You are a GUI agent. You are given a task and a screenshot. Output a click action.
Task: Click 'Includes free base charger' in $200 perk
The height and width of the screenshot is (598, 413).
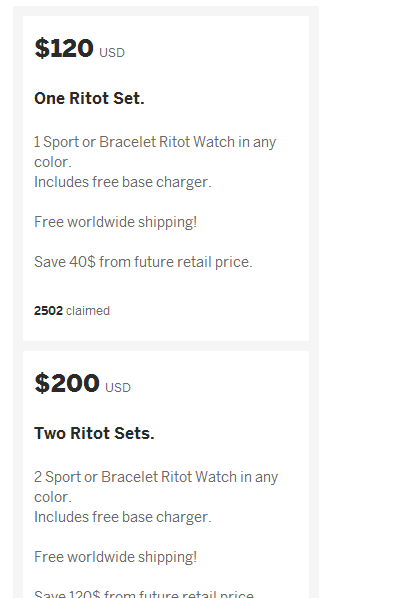click(x=122, y=517)
